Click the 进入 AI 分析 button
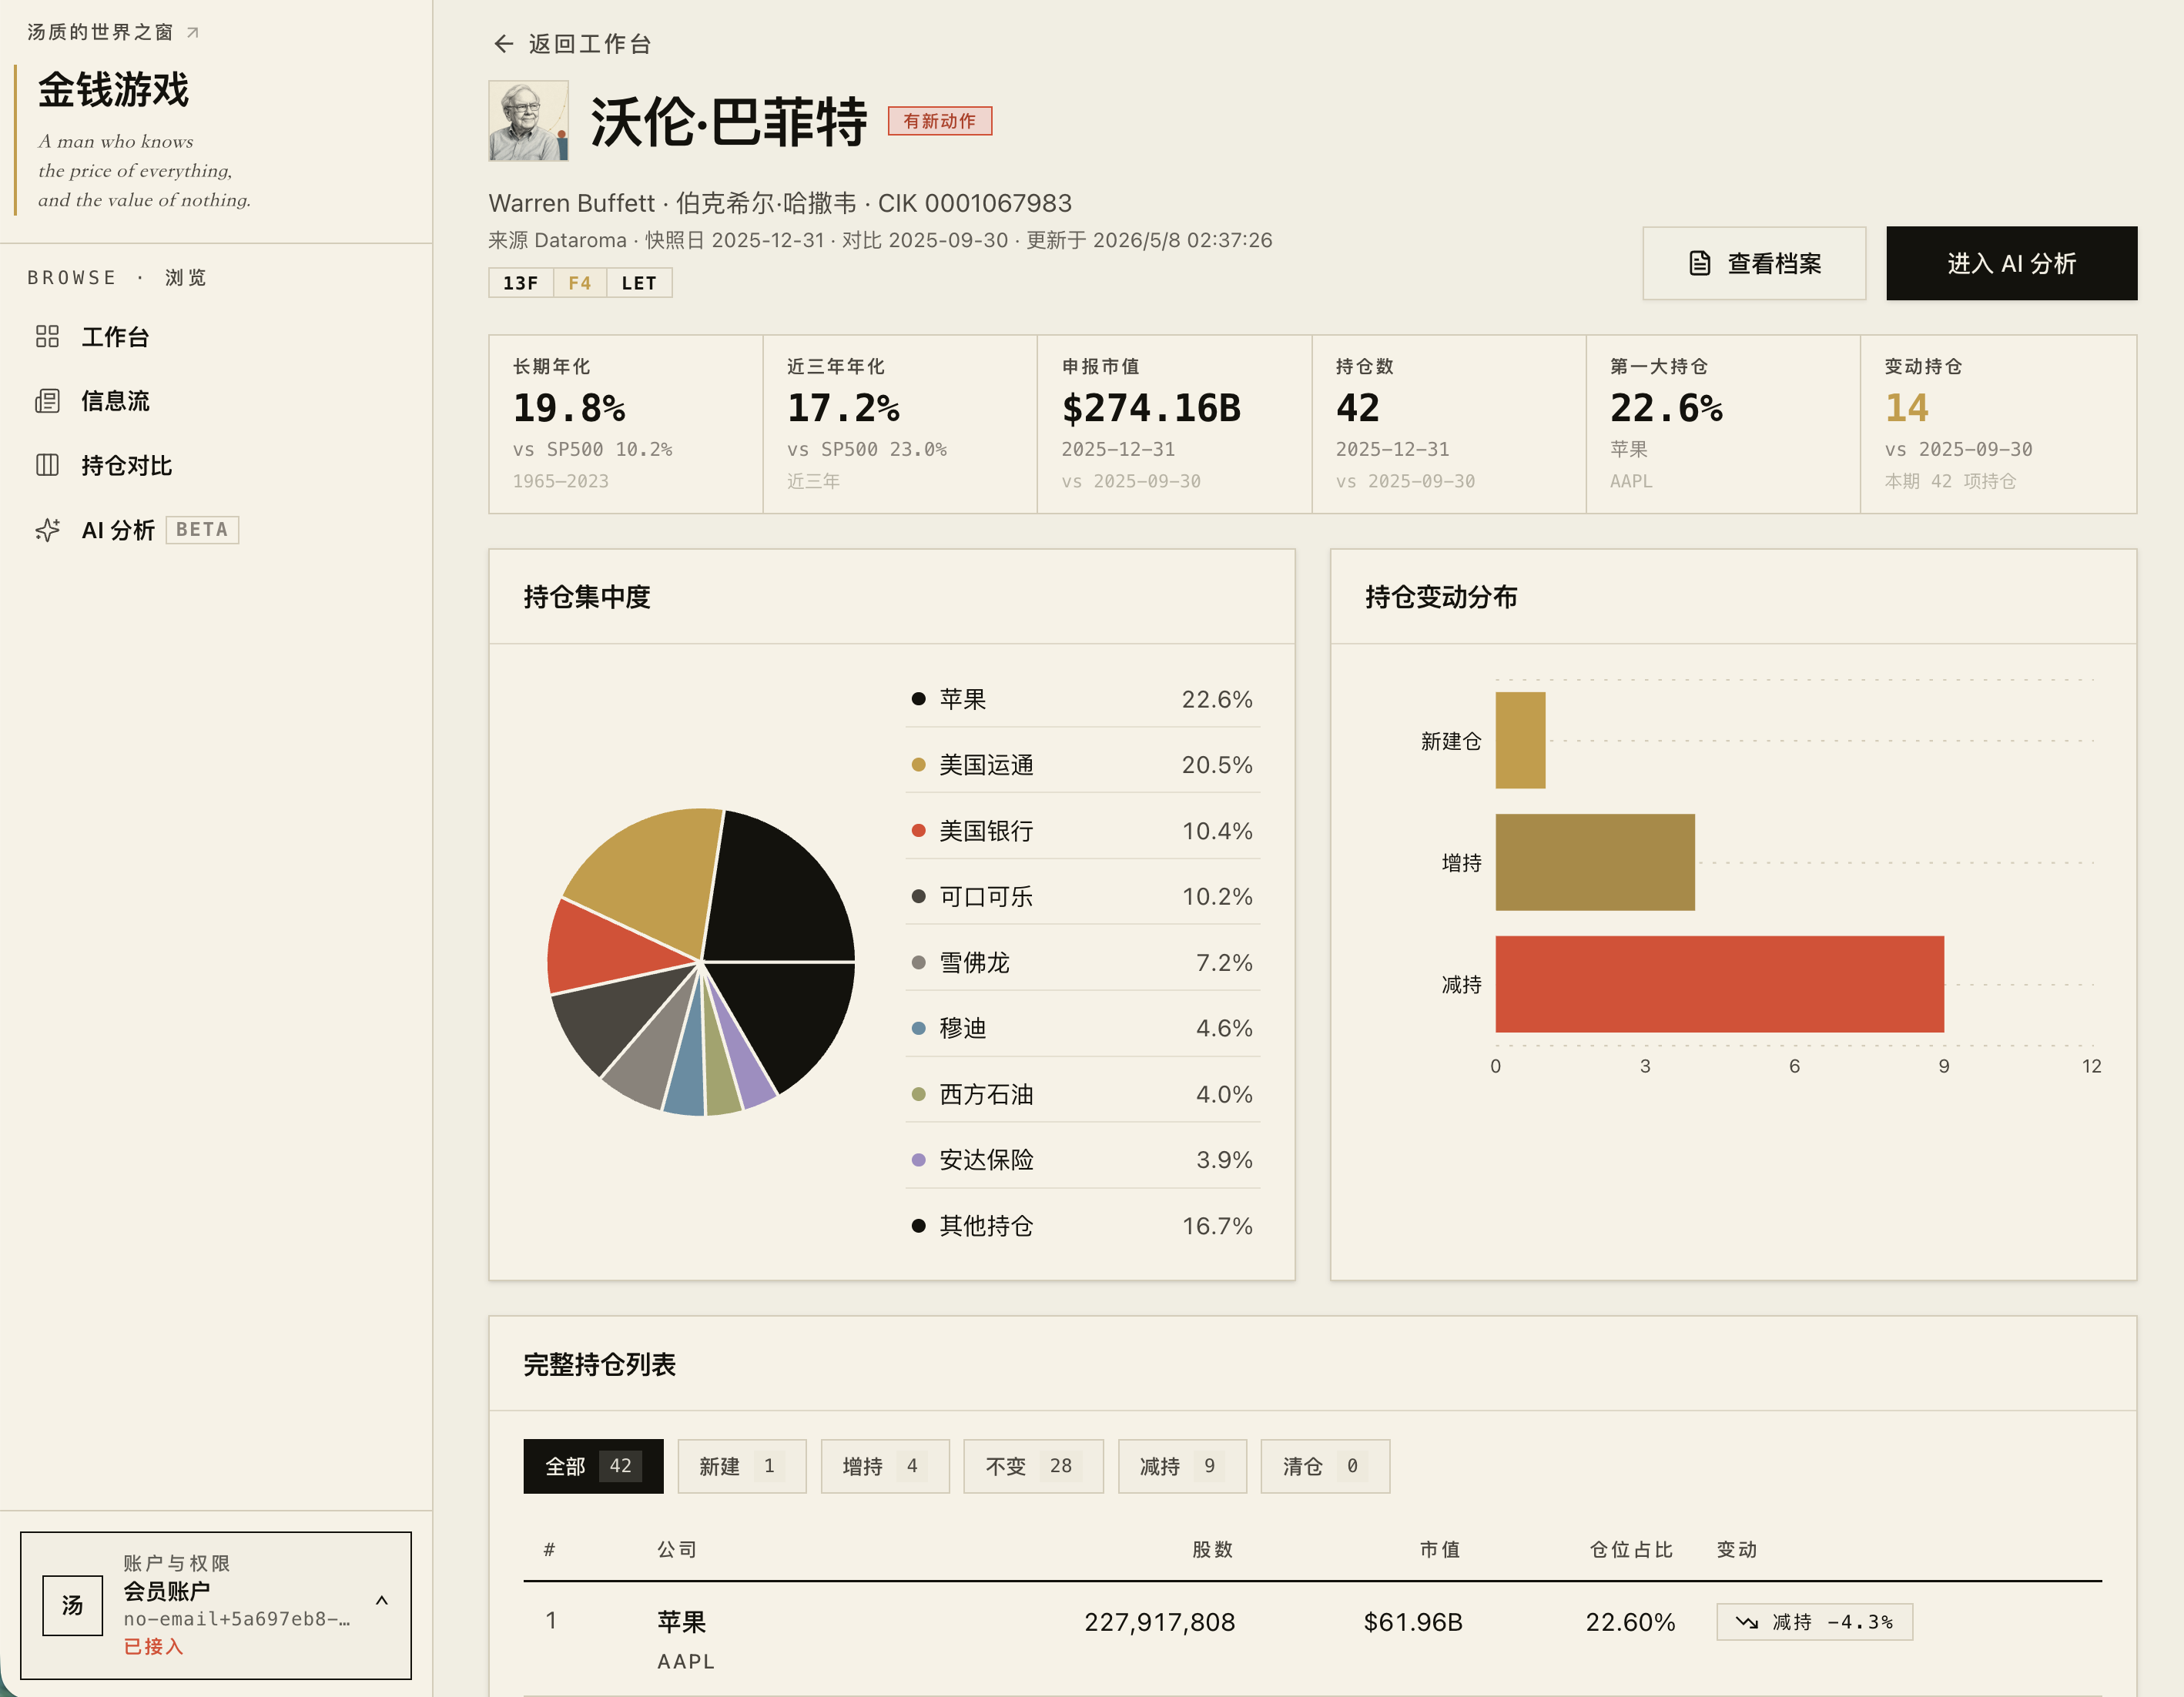This screenshot has width=2184, height=1697. [2011, 263]
